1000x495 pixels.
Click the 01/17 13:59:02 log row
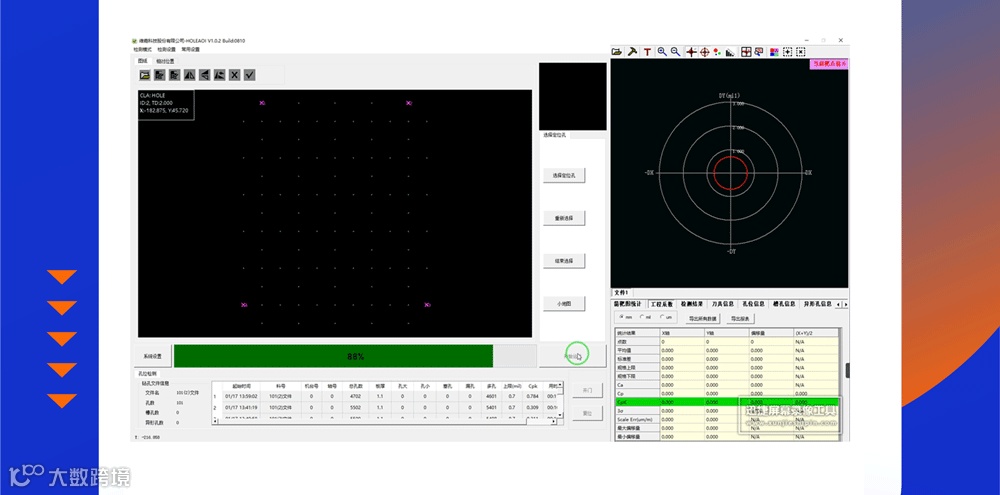coord(385,396)
